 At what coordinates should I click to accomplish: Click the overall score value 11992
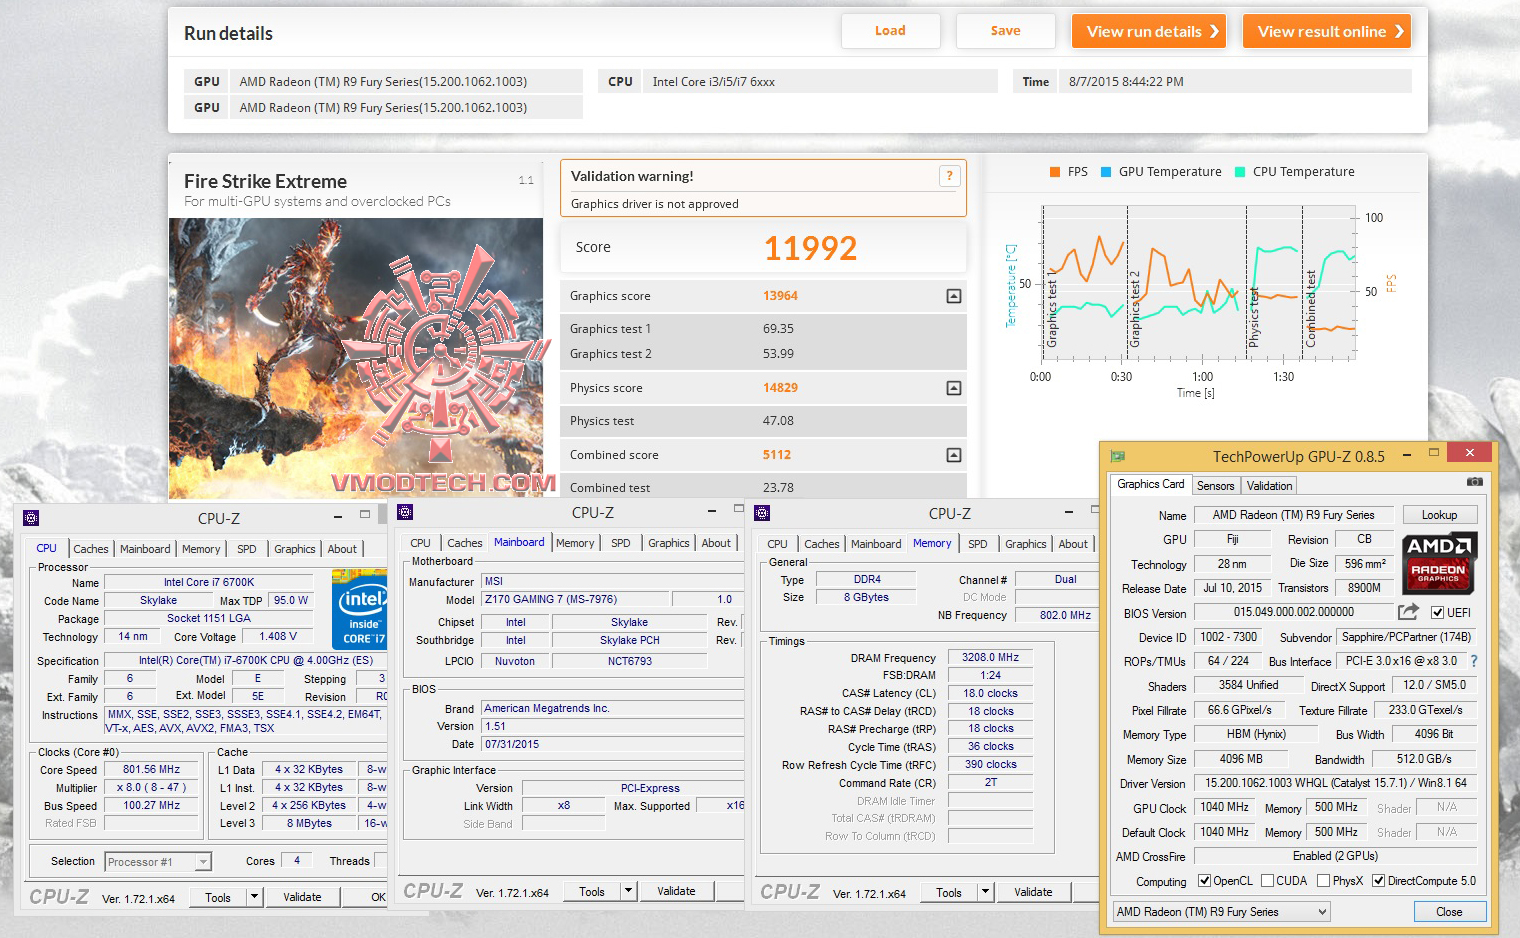810,248
